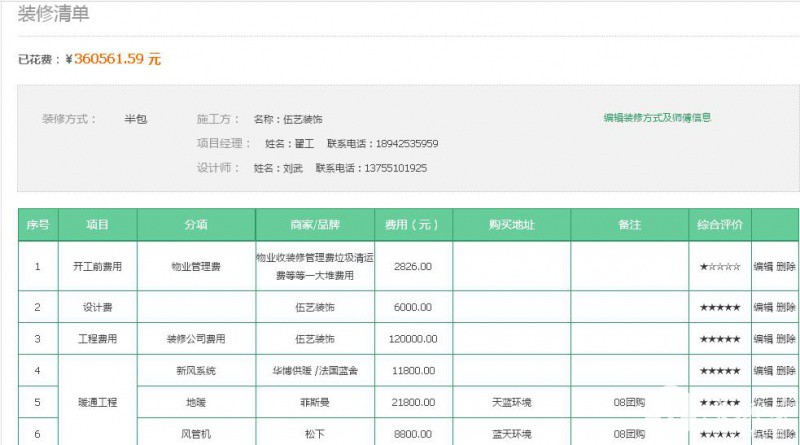Delete the 工程费用 row
The width and height of the screenshot is (800, 445).
787,339
